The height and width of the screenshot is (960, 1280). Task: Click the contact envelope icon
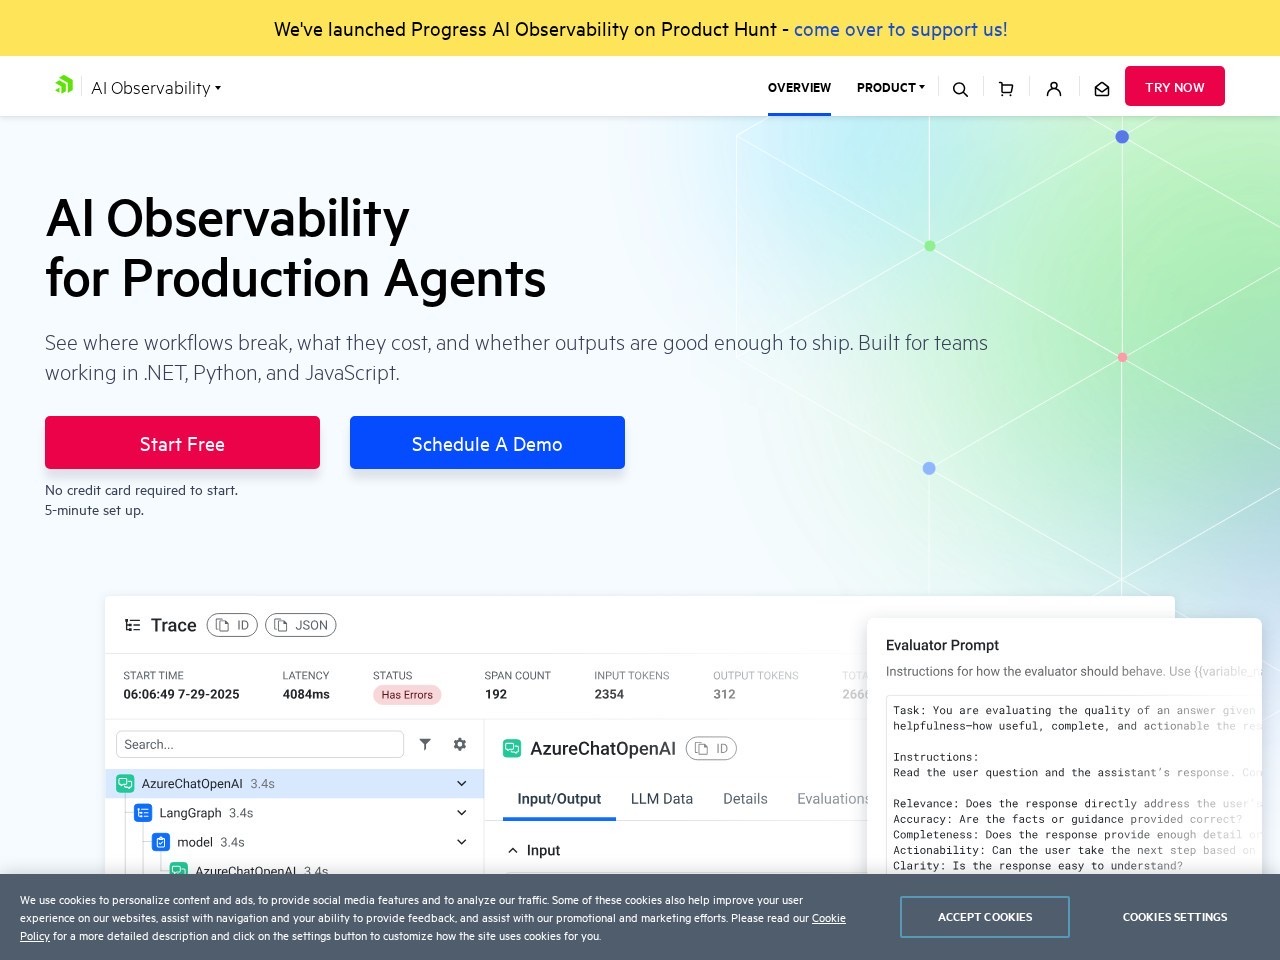(1102, 89)
